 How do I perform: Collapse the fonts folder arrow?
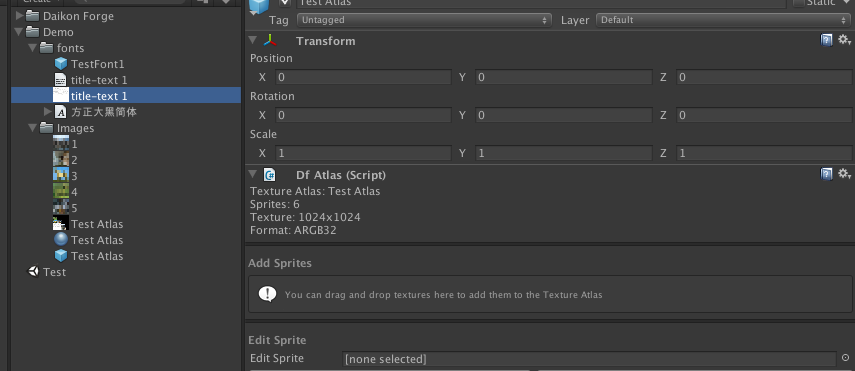click(34, 48)
